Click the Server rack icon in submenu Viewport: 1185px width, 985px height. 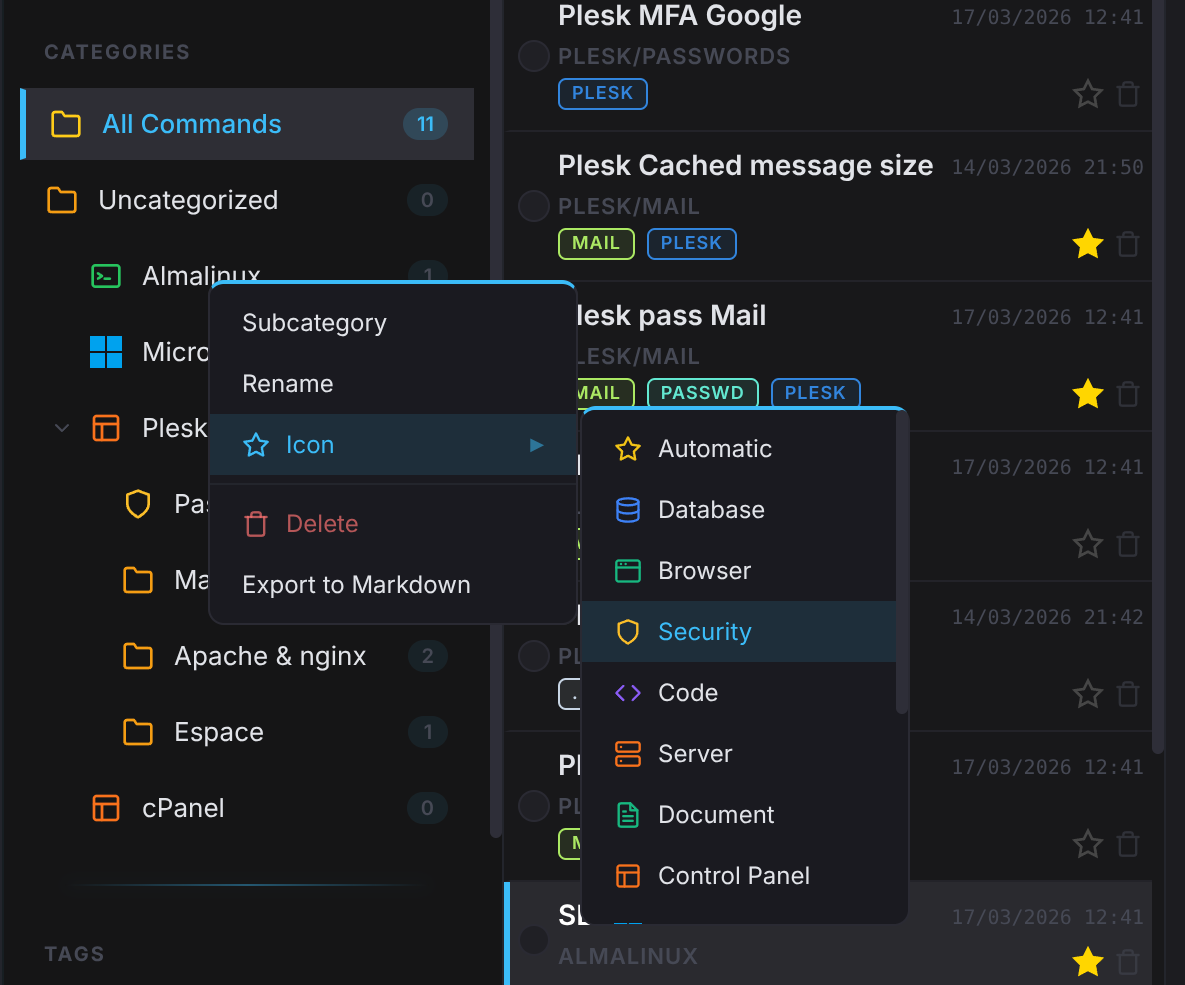pos(628,754)
